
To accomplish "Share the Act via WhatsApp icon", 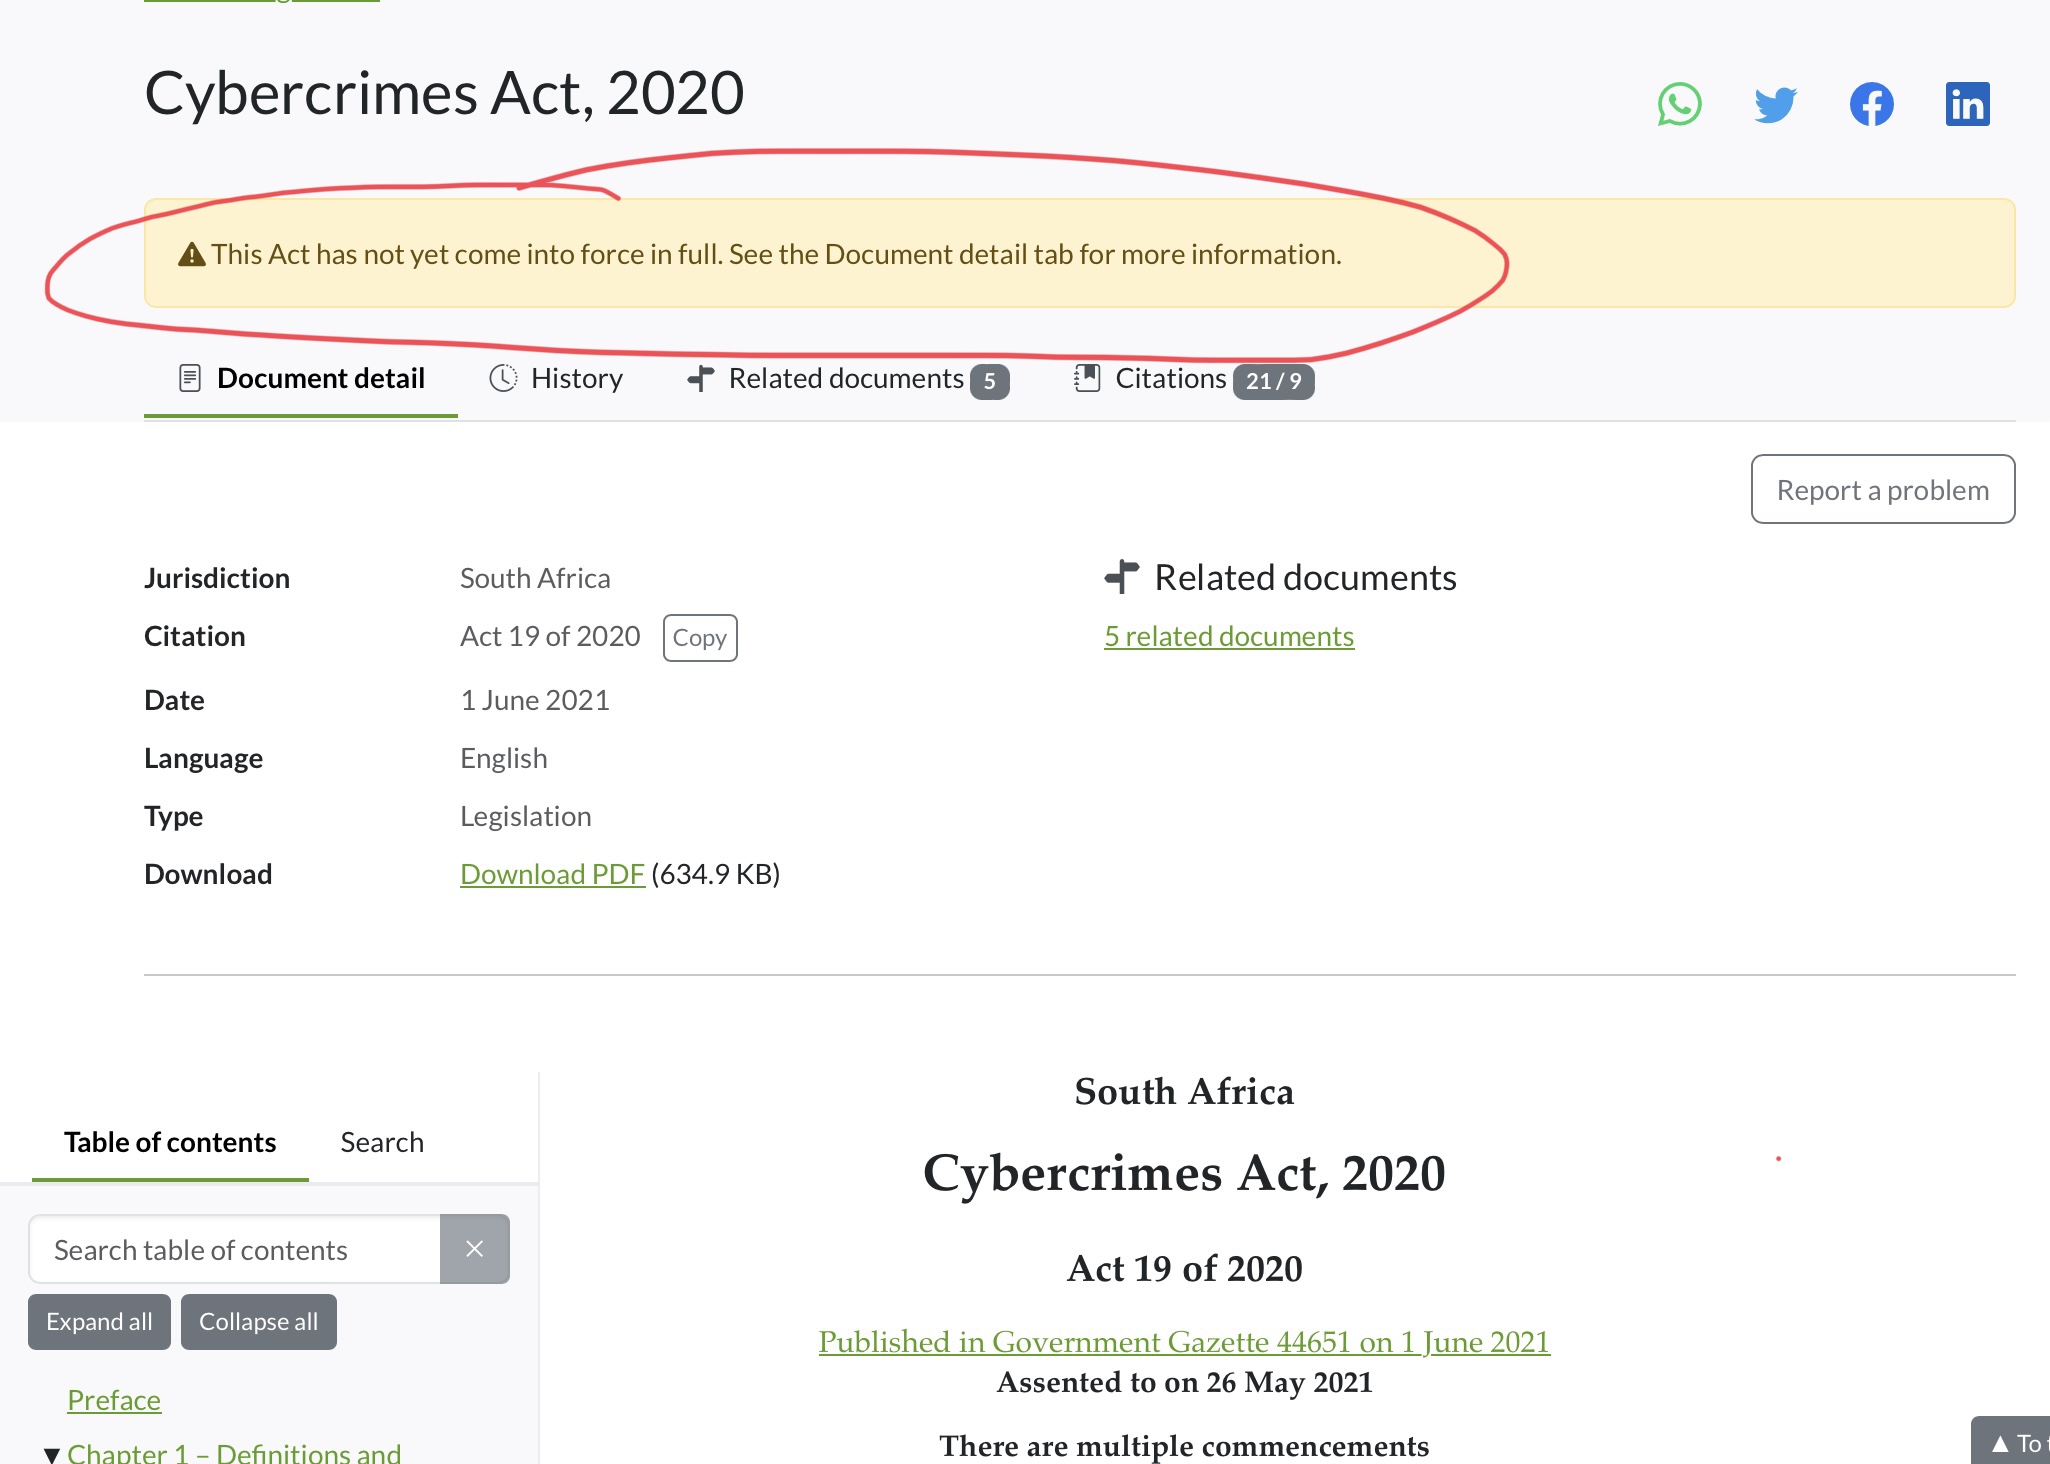I will (1679, 104).
